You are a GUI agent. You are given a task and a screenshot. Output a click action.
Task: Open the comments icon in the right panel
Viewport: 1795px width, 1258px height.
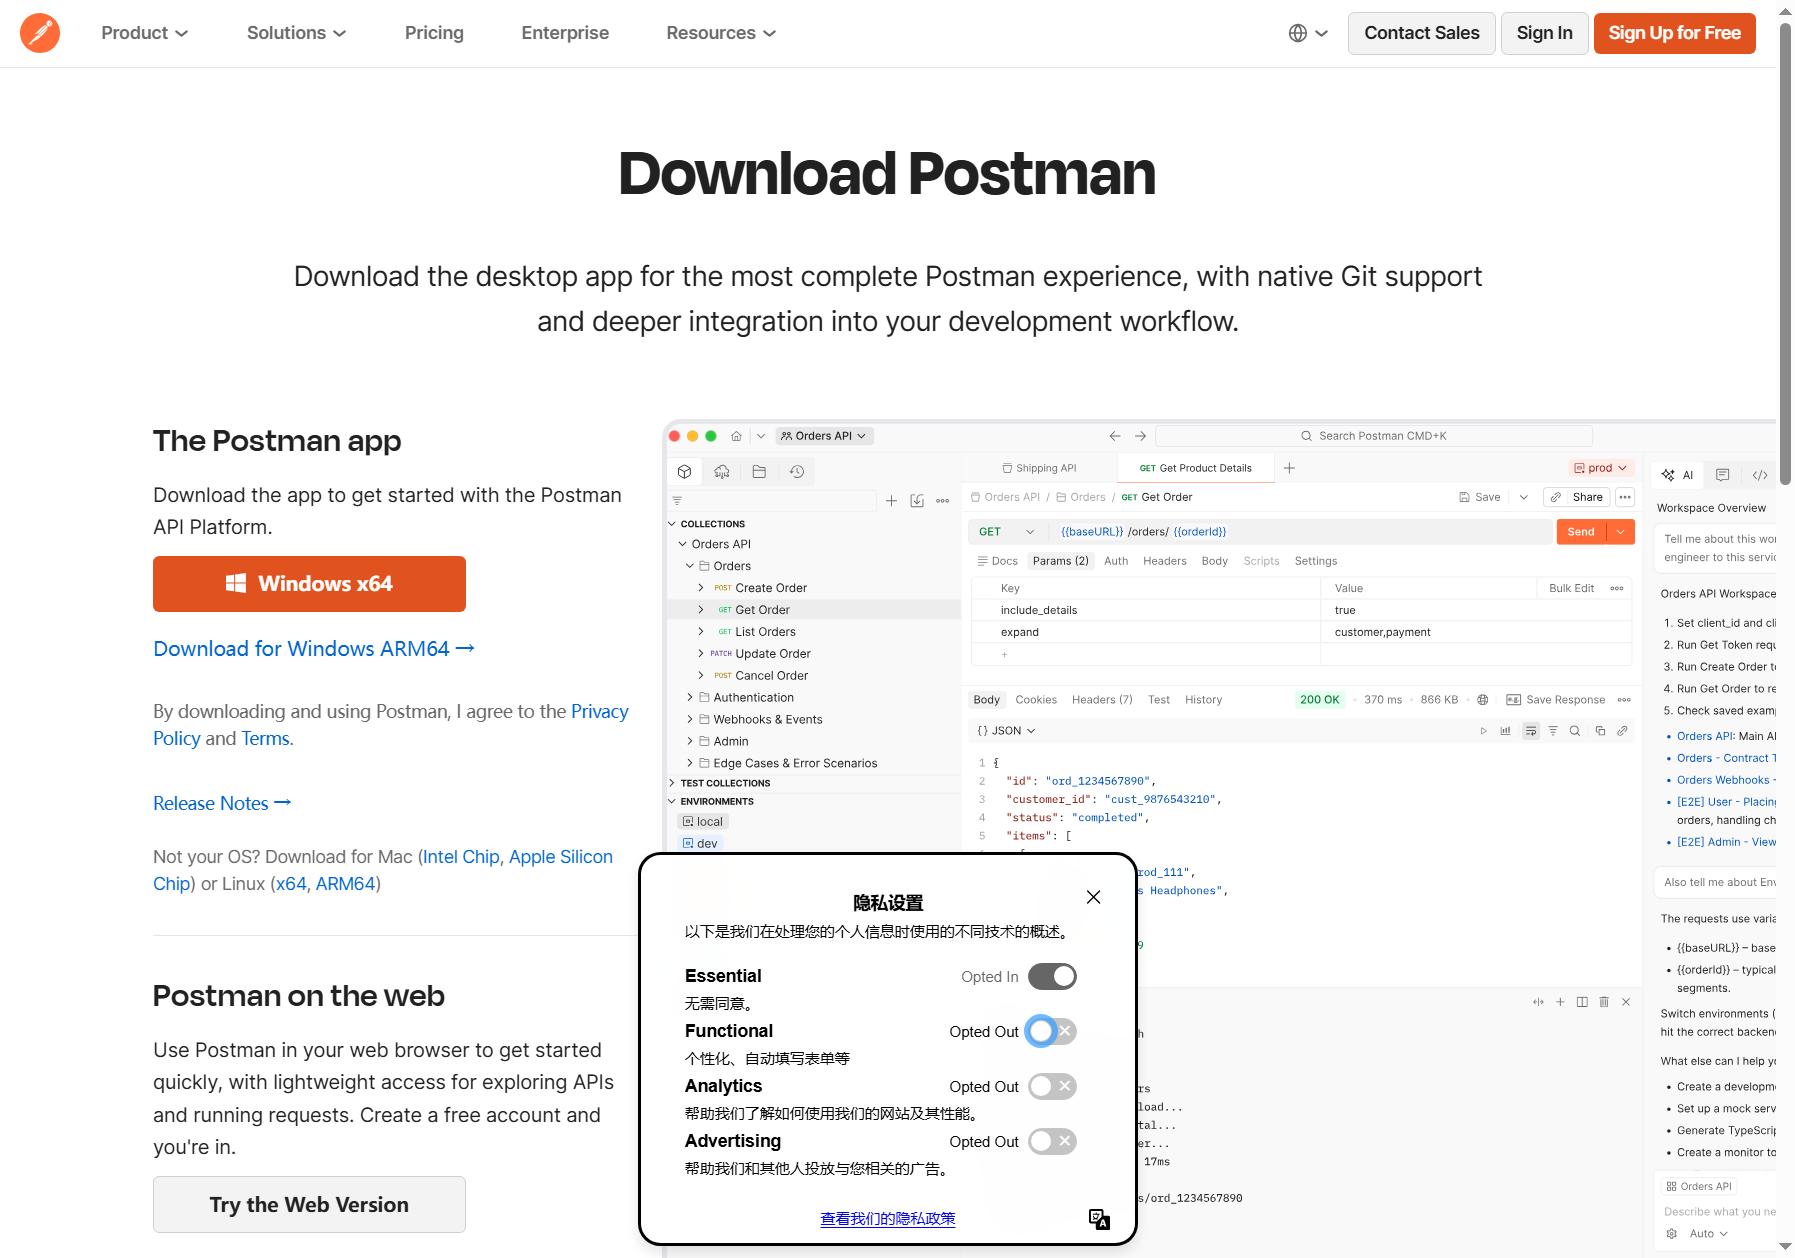coord(1722,475)
